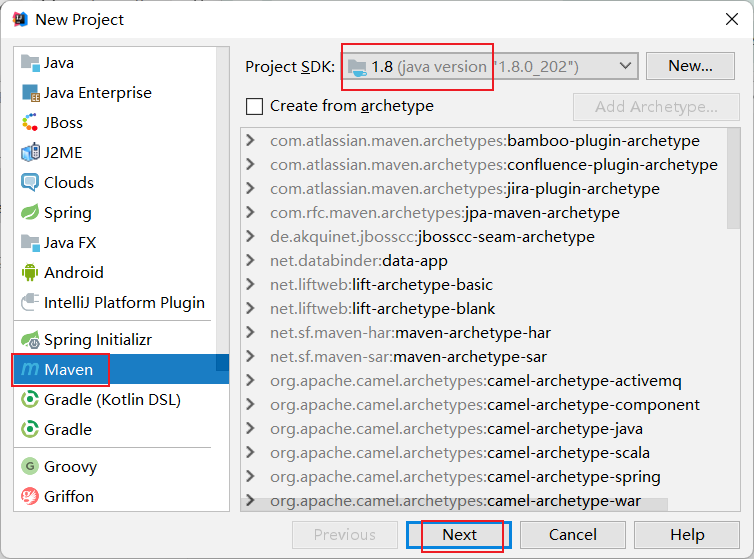Click the Maven m icon
The image size is (754, 559).
click(x=30, y=369)
